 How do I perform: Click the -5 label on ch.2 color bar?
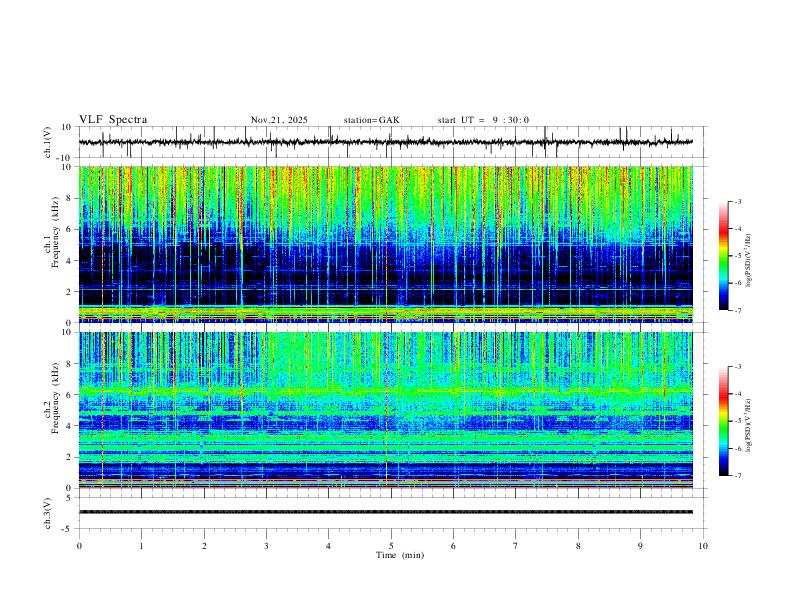coord(737,421)
